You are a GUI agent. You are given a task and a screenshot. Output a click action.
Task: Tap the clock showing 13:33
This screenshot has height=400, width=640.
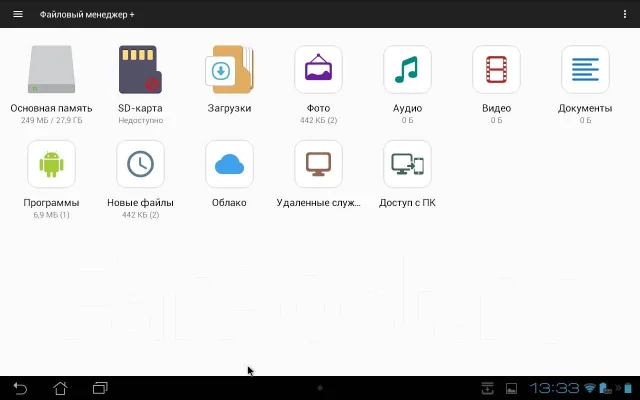tap(554, 388)
